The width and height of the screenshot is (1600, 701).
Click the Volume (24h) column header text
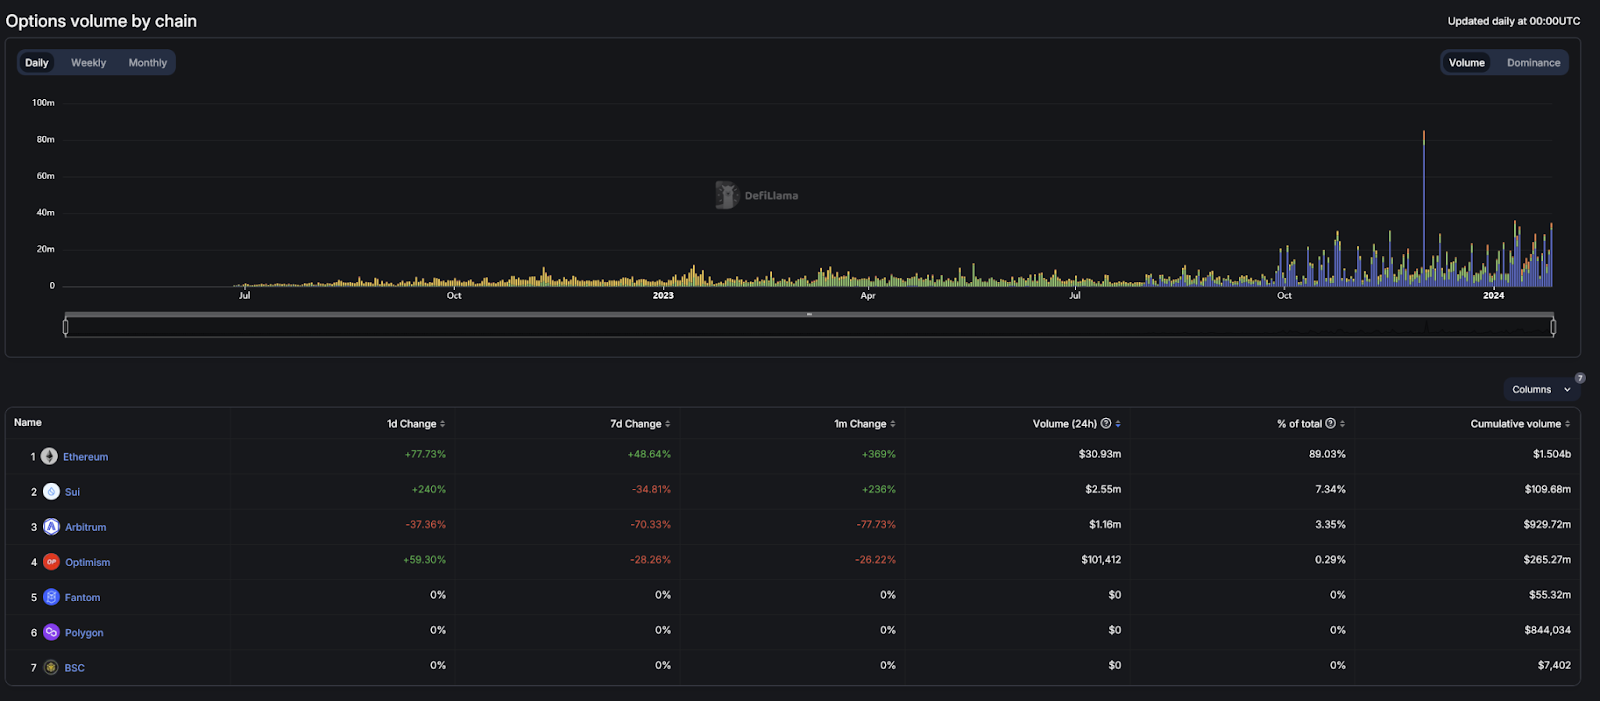1065,424
